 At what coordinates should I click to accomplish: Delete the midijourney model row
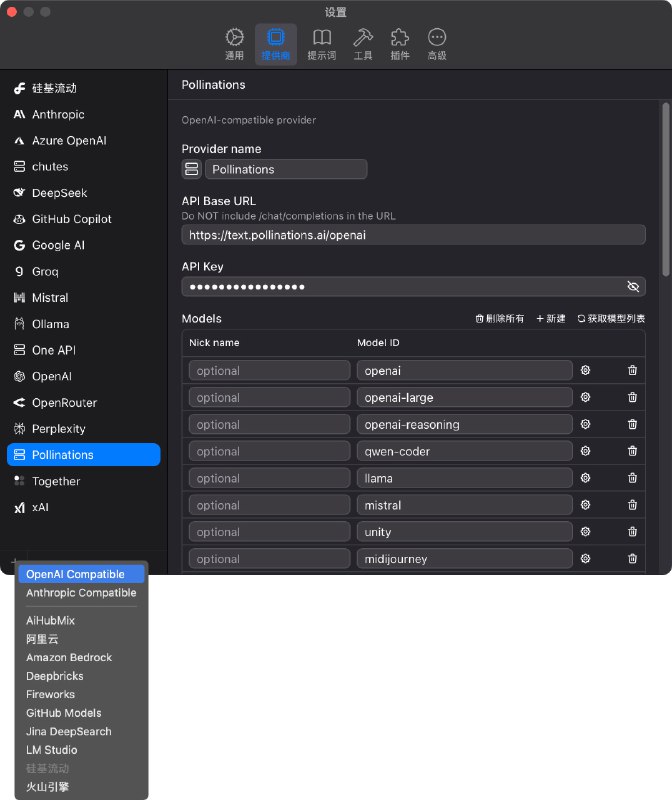(x=632, y=559)
